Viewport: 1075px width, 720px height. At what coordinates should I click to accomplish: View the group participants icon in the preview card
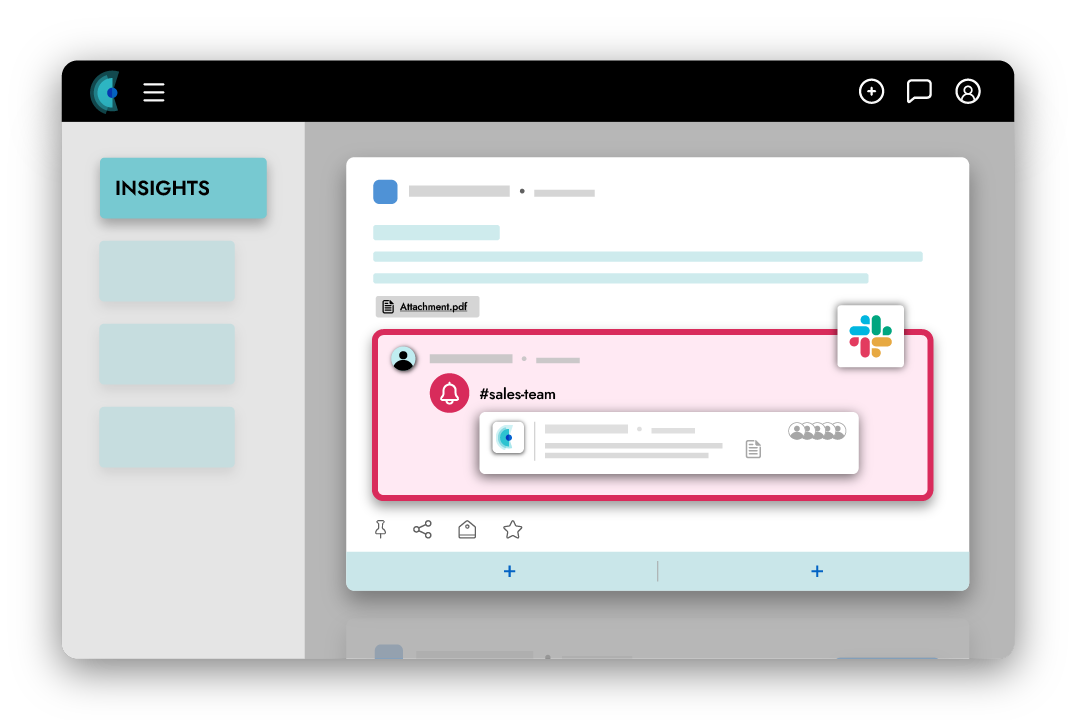(x=817, y=430)
